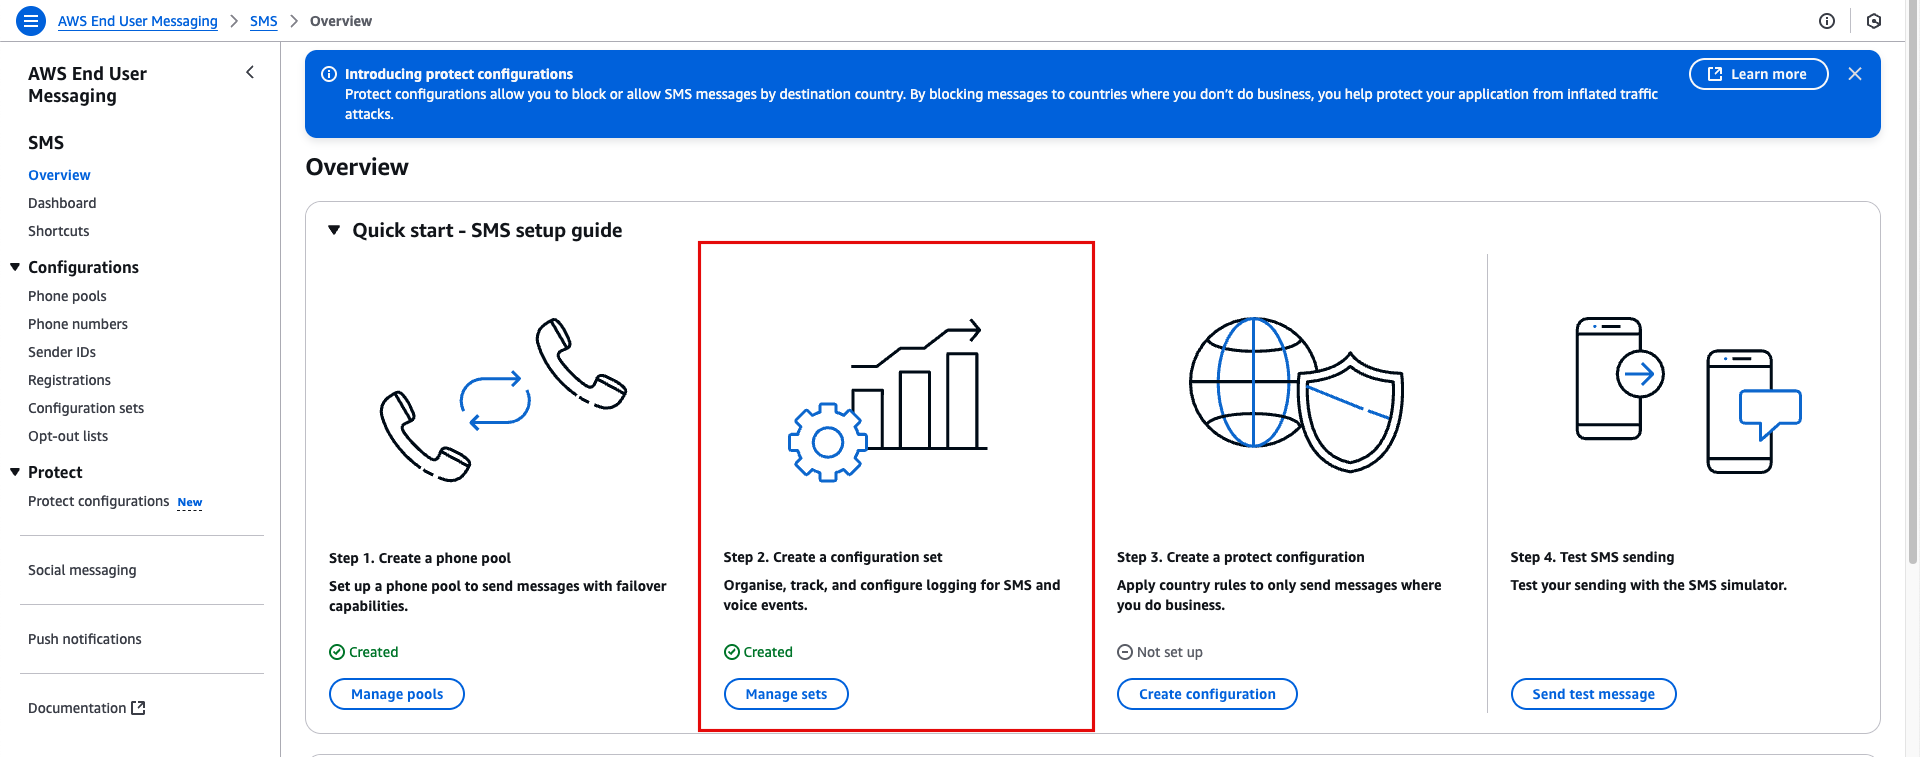The width and height of the screenshot is (1920, 757).
Task: Open Dashboard in the sidebar
Action: click(62, 203)
